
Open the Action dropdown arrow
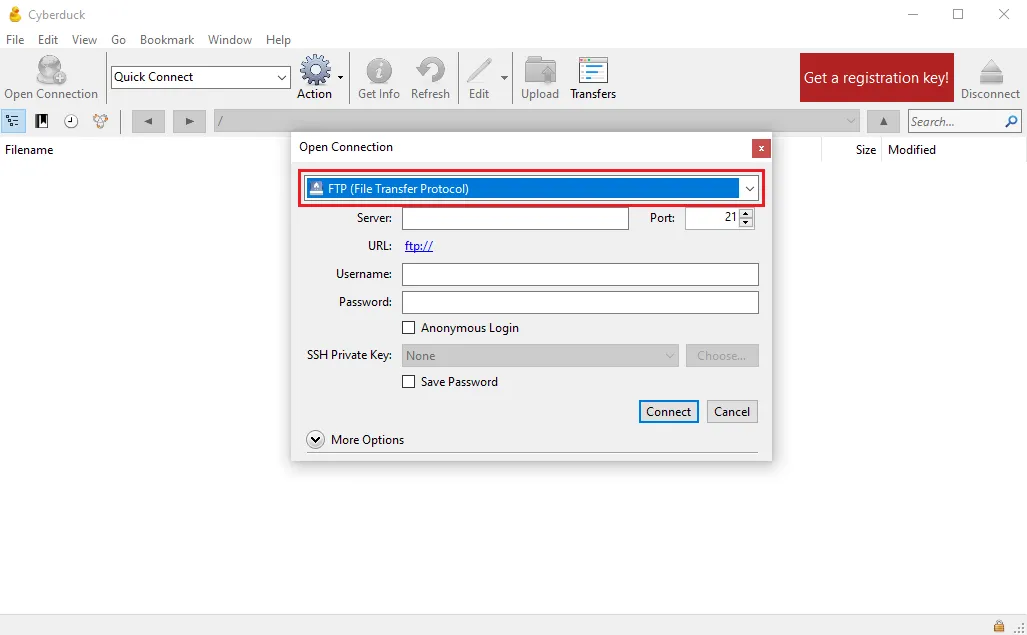point(341,77)
